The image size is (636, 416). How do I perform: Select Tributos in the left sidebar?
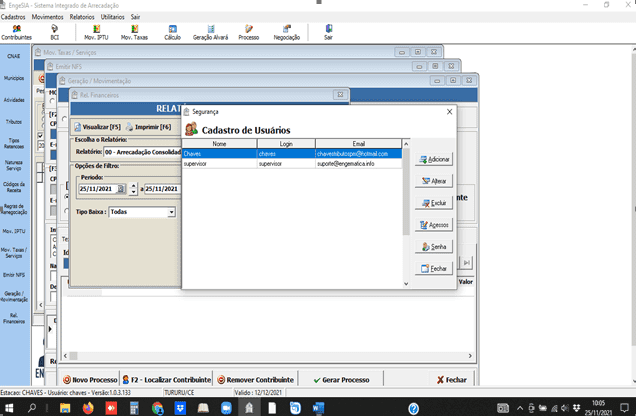(14, 121)
